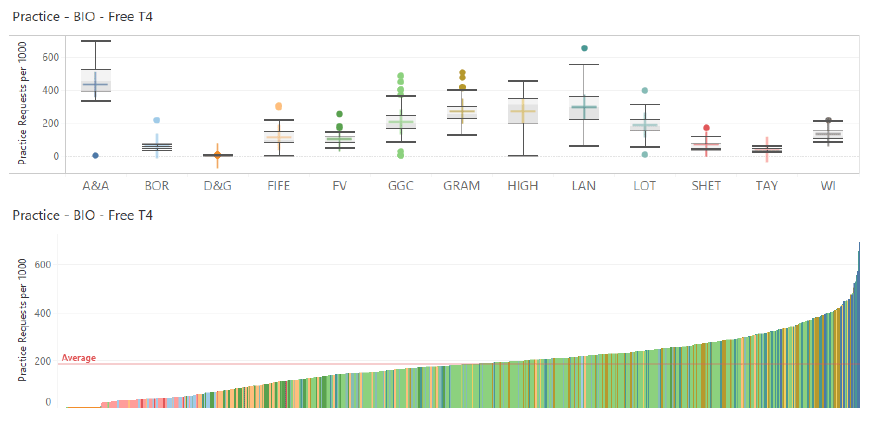Image resolution: width=873 pixels, height=422 pixels.
Task: Click the LAN outlier dot above 600
Action: pos(584,48)
